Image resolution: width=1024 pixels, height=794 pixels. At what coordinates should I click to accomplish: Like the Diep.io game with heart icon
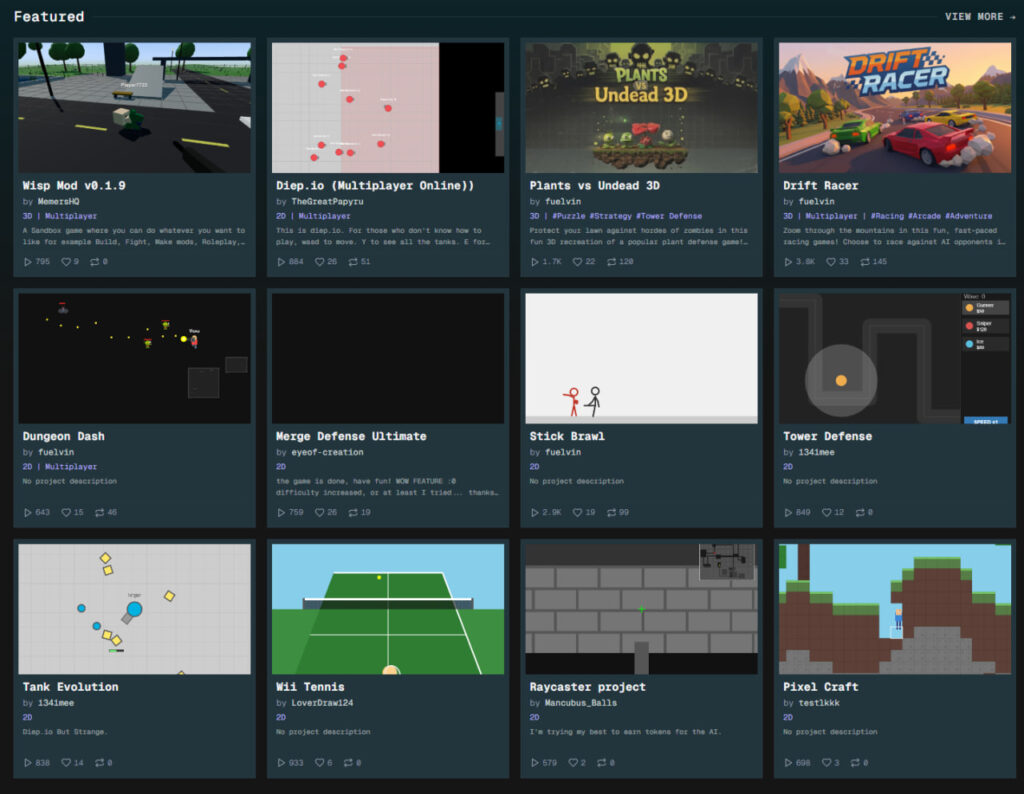point(321,262)
